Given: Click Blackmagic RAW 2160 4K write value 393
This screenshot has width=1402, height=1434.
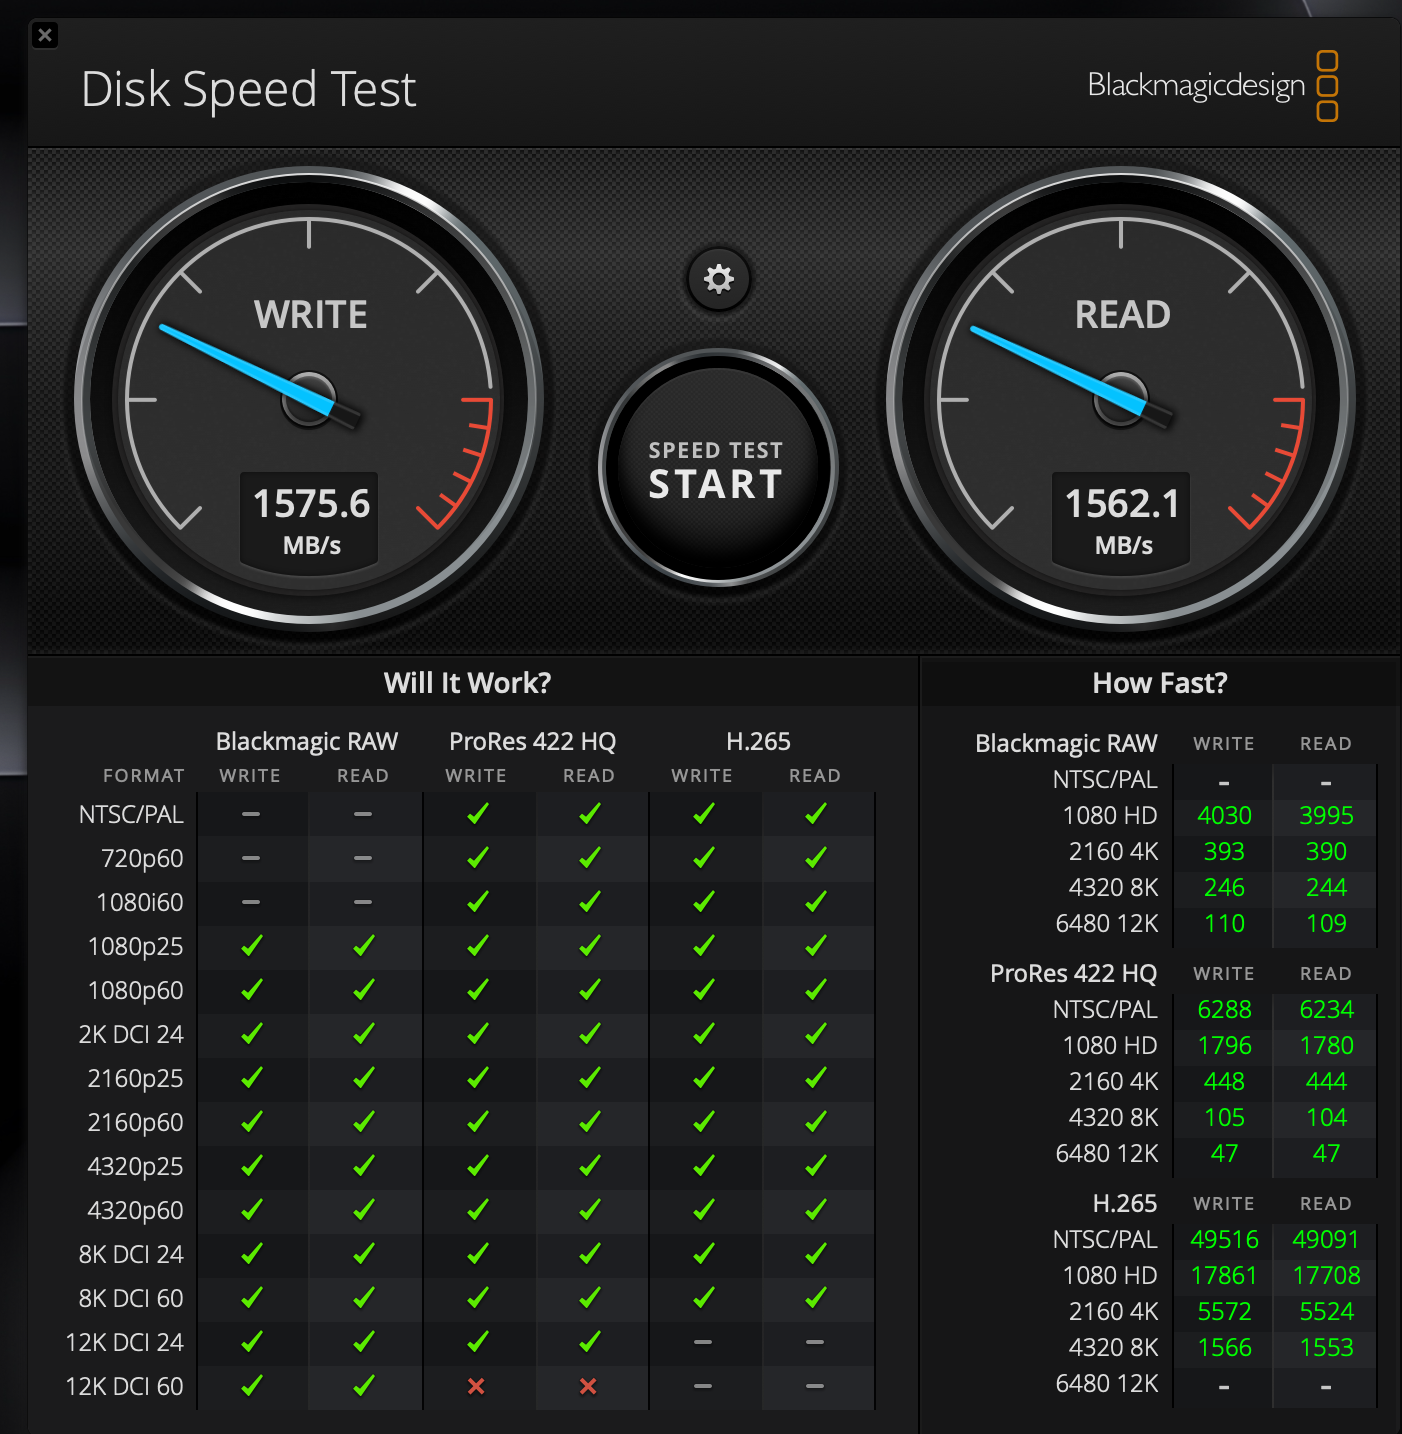Looking at the screenshot, I should pyautogui.click(x=1224, y=851).
